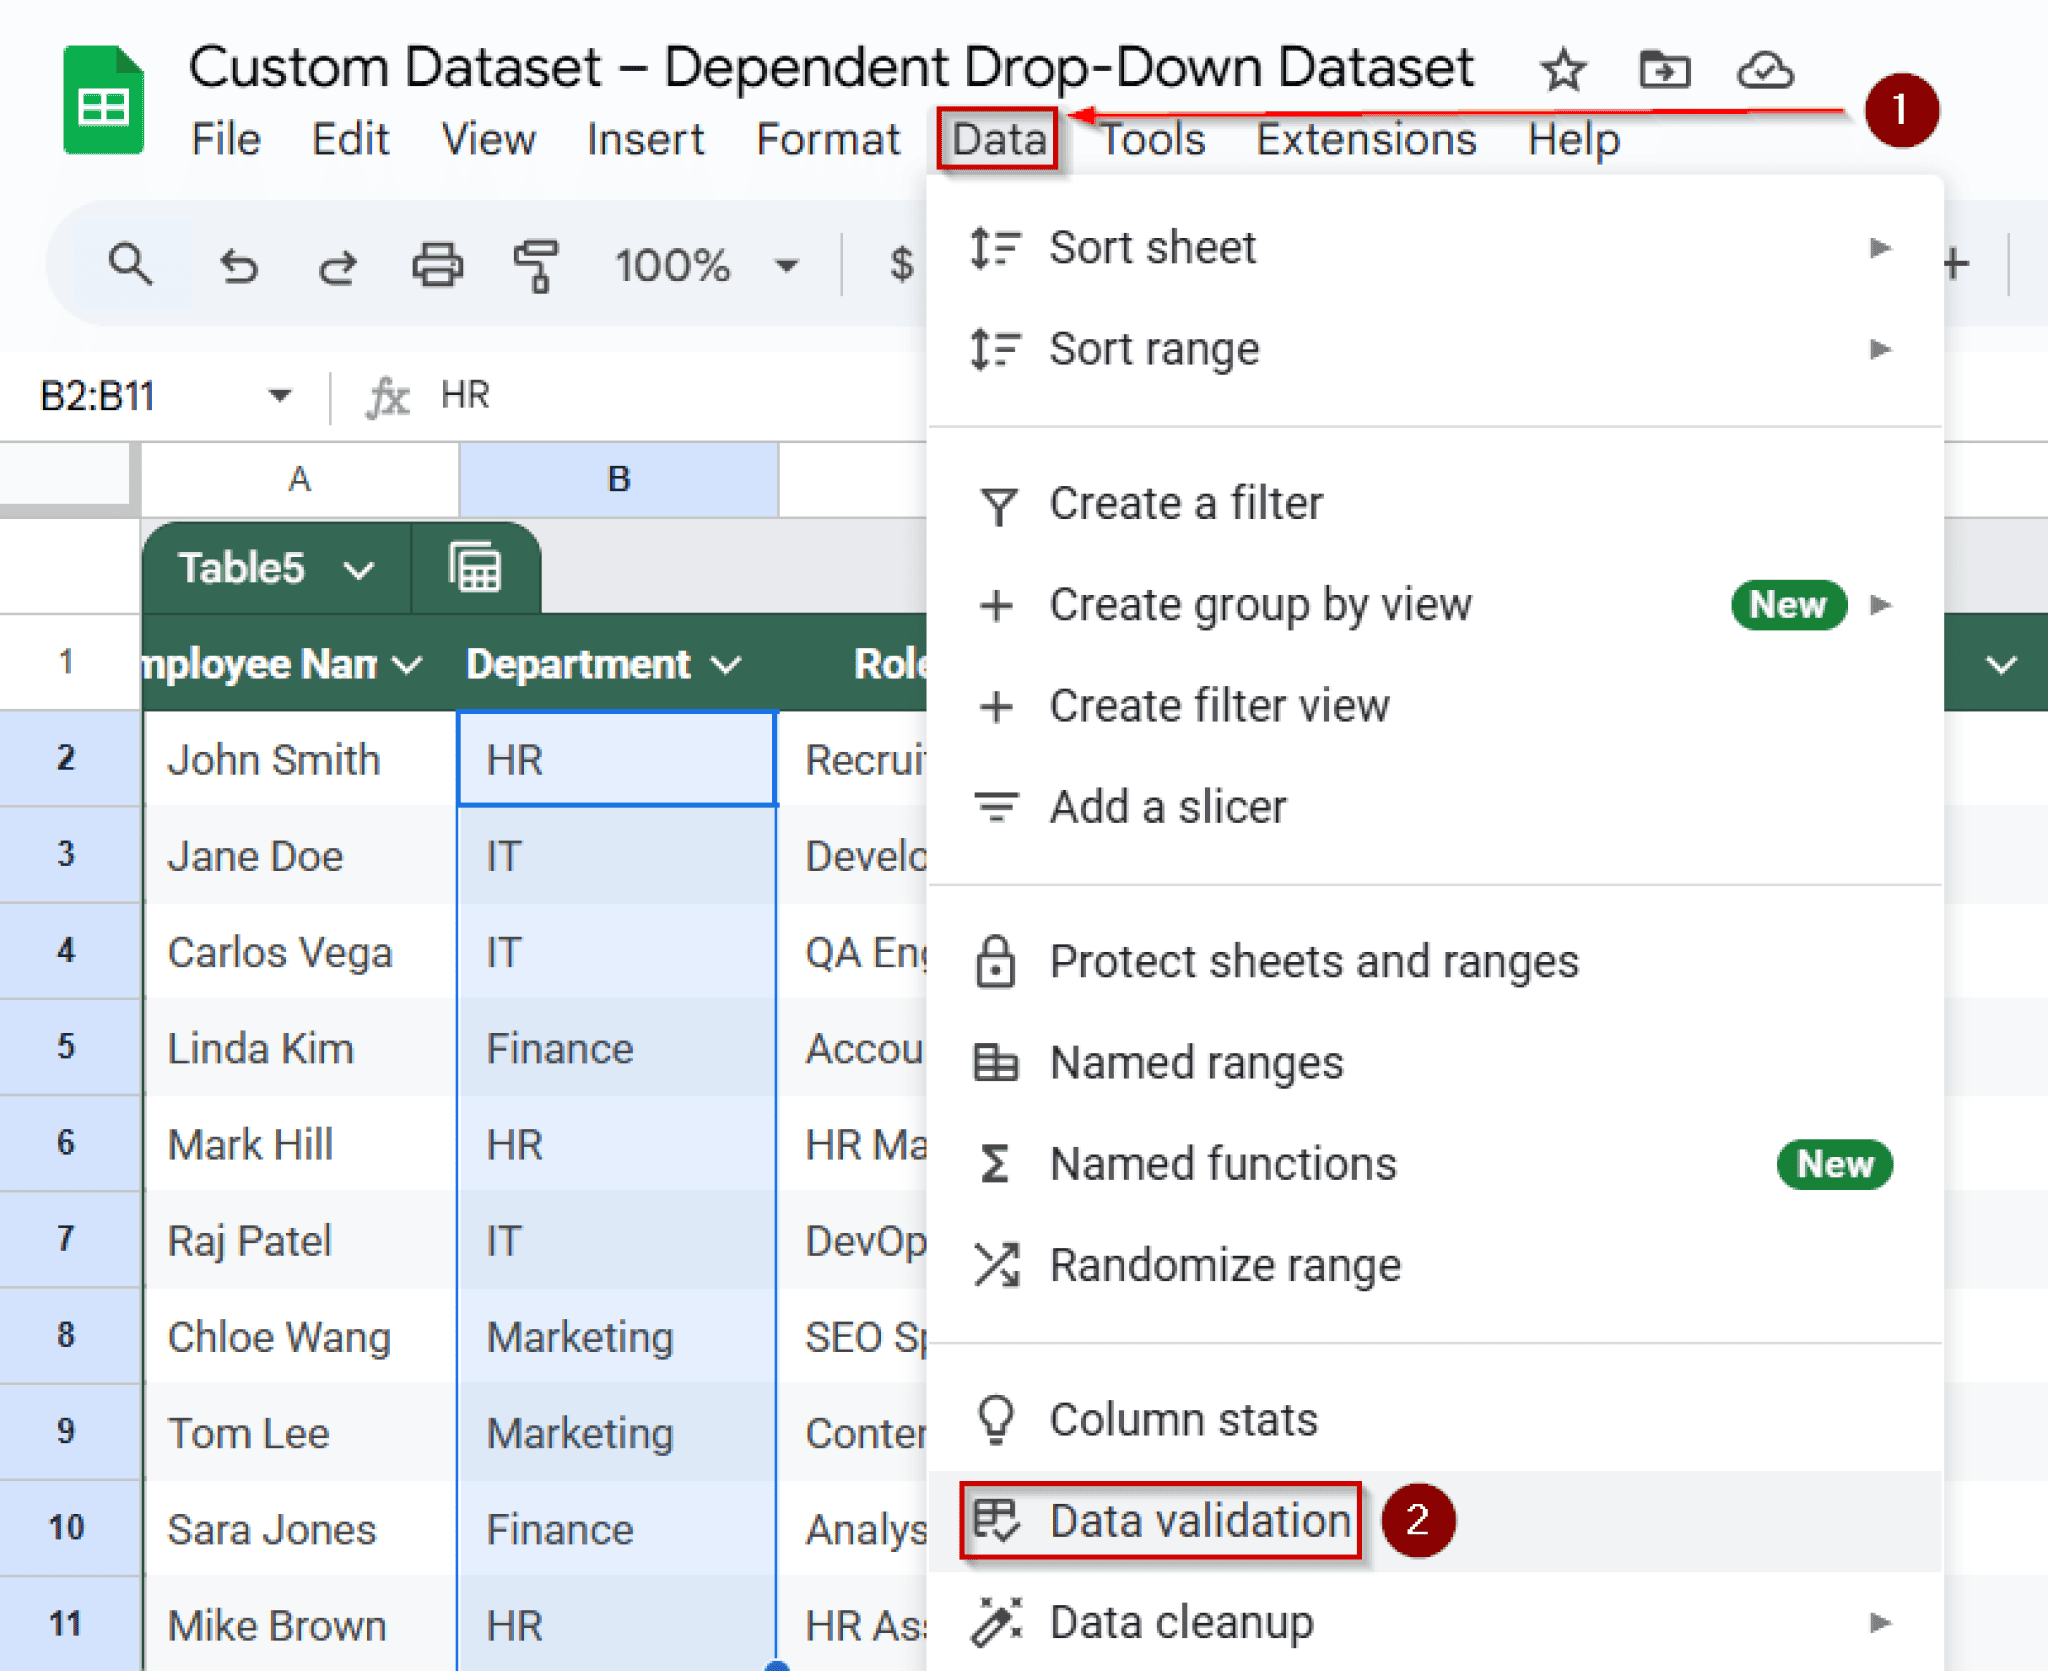This screenshot has height=1671, width=2048.
Task: Select Named functions
Action: coord(1222,1163)
